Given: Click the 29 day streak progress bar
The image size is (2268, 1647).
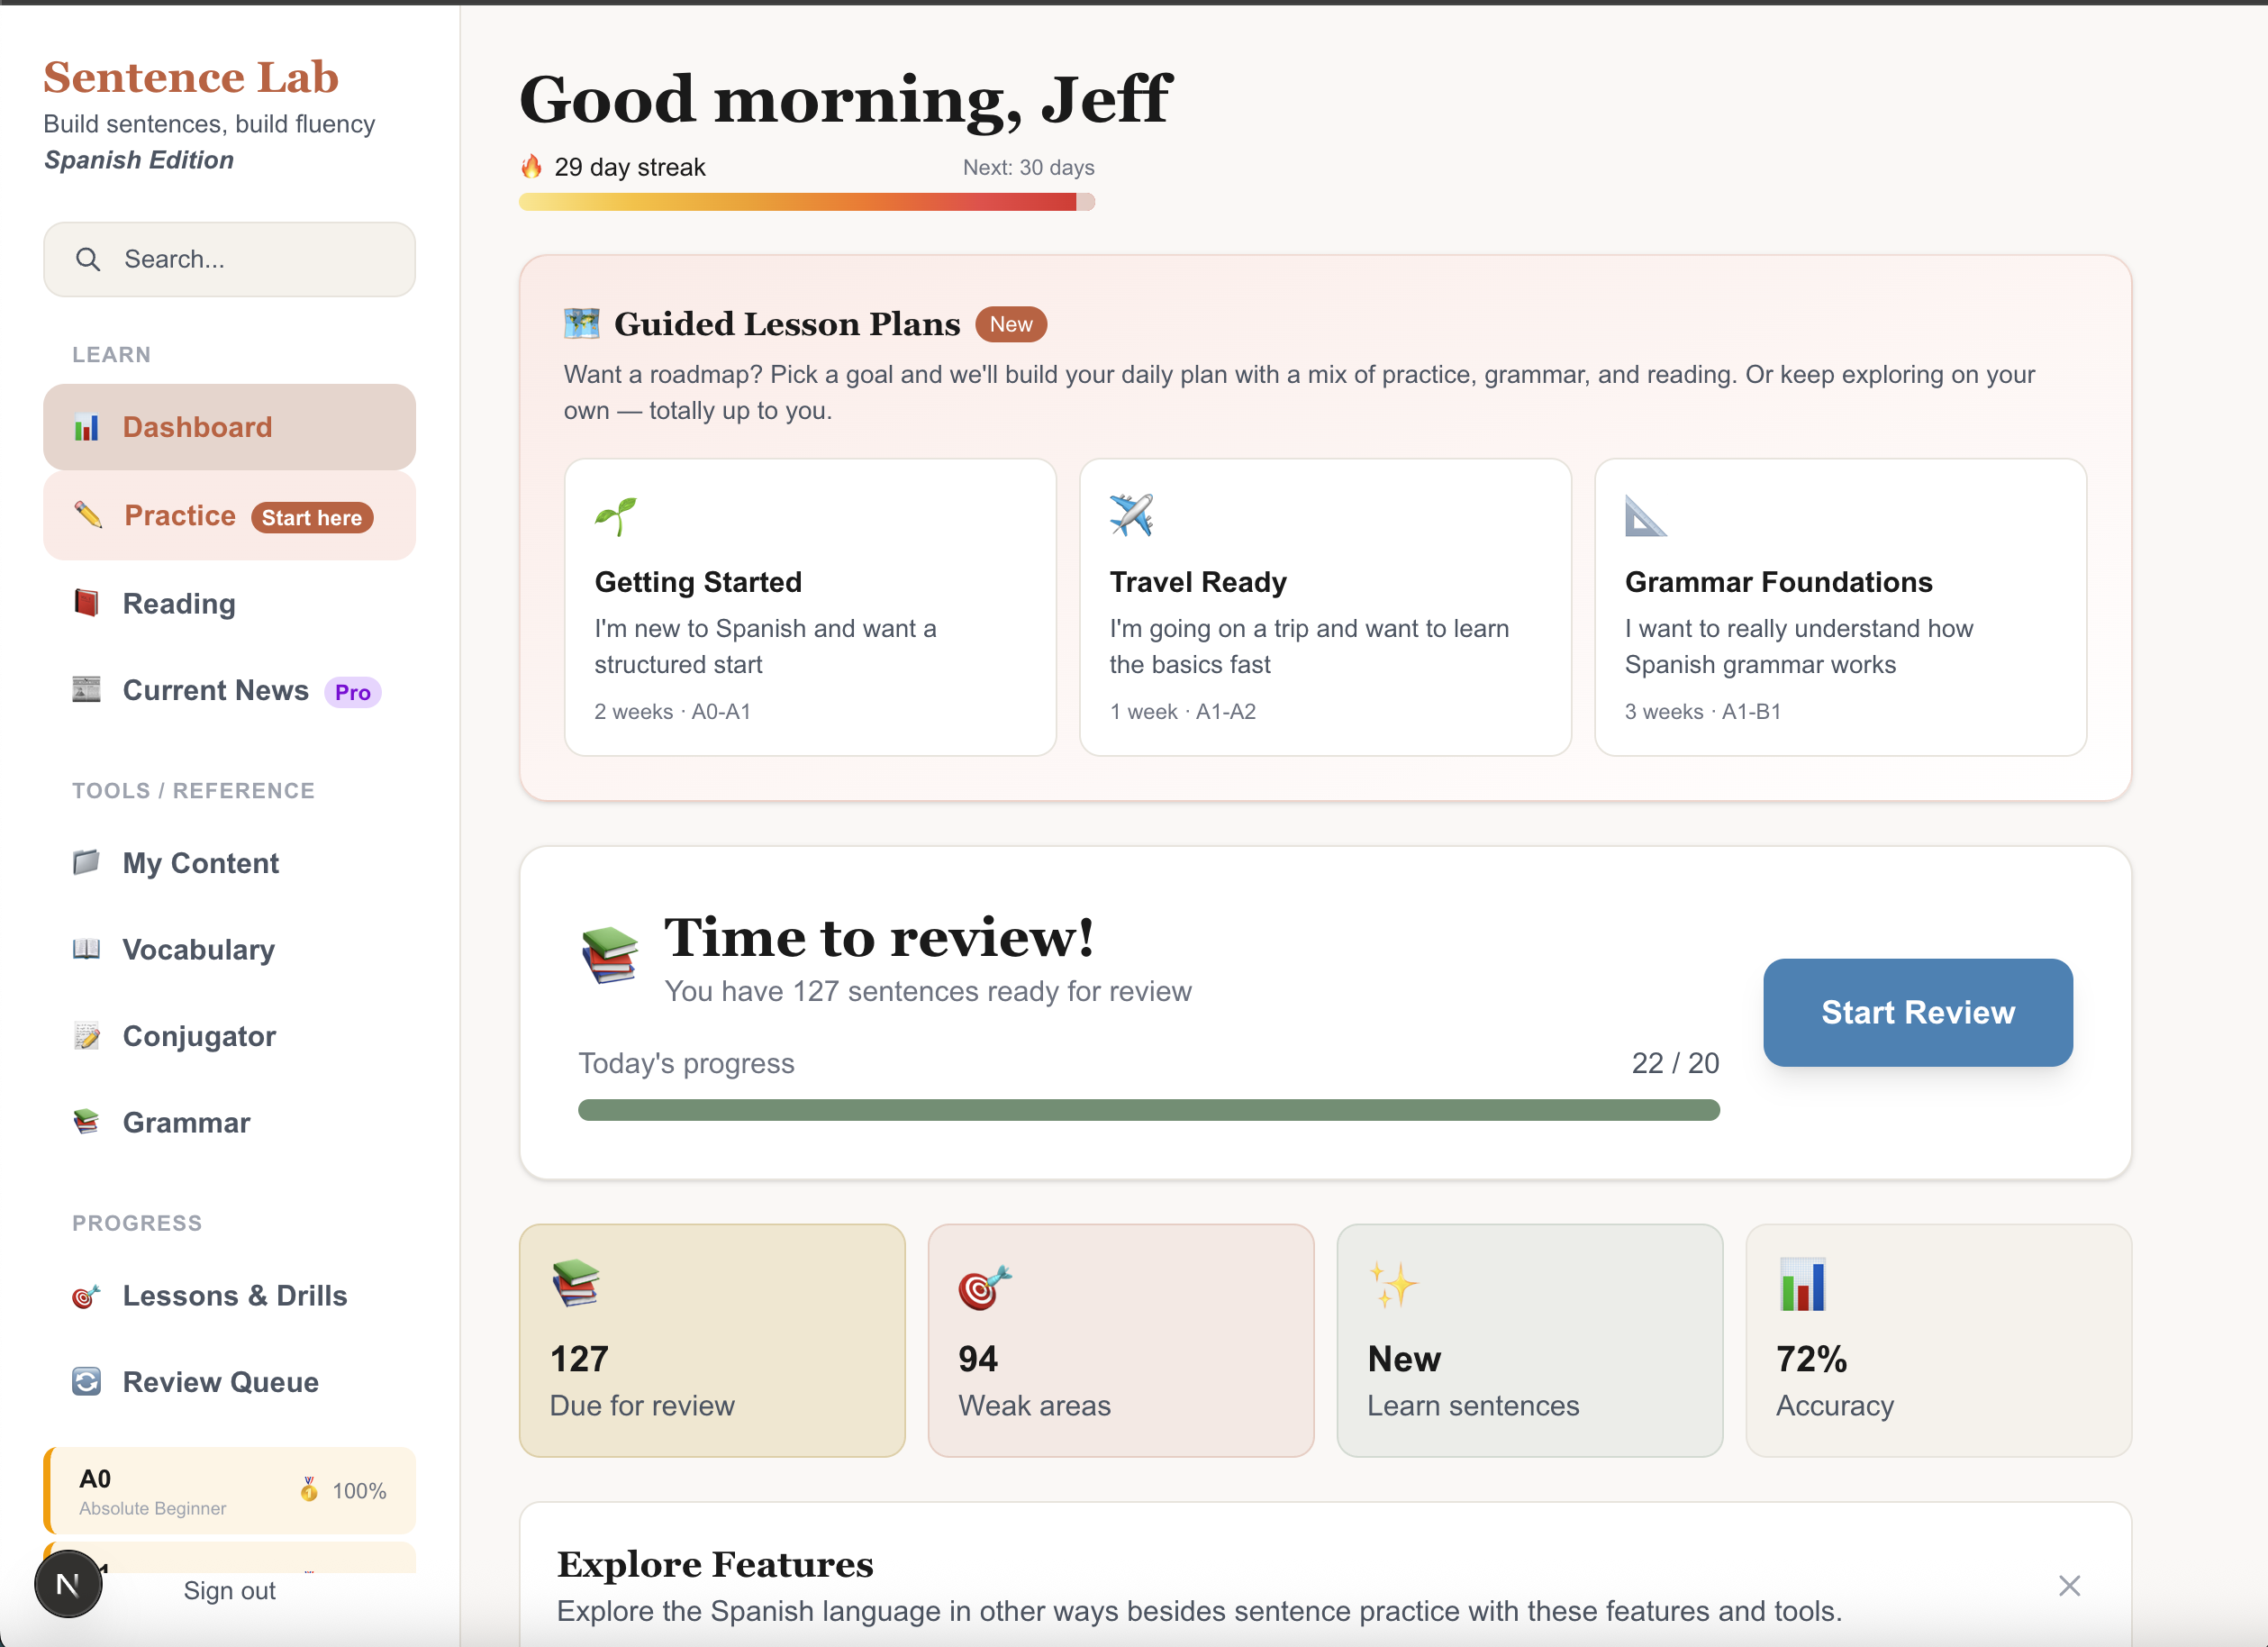Looking at the screenshot, I should (x=807, y=202).
